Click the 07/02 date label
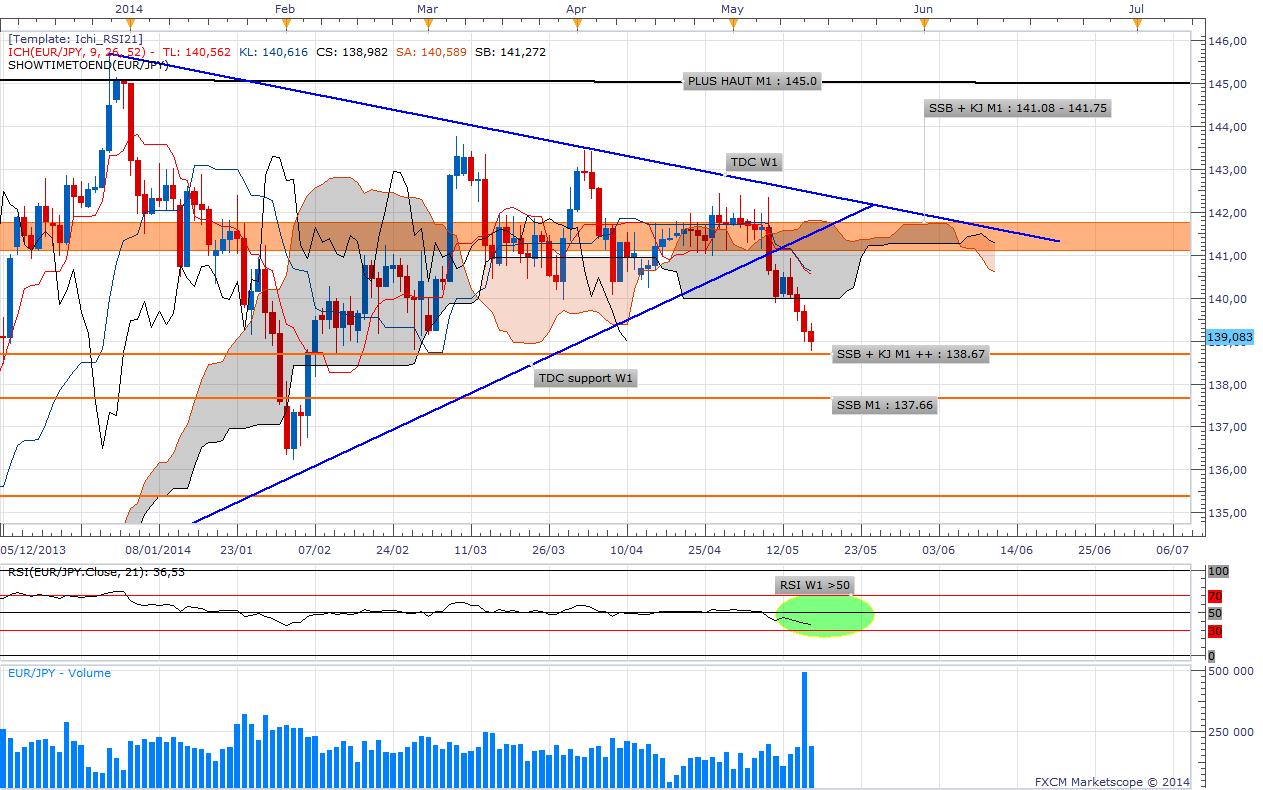Viewport: 1263px width, 790px height. pyautogui.click(x=315, y=549)
